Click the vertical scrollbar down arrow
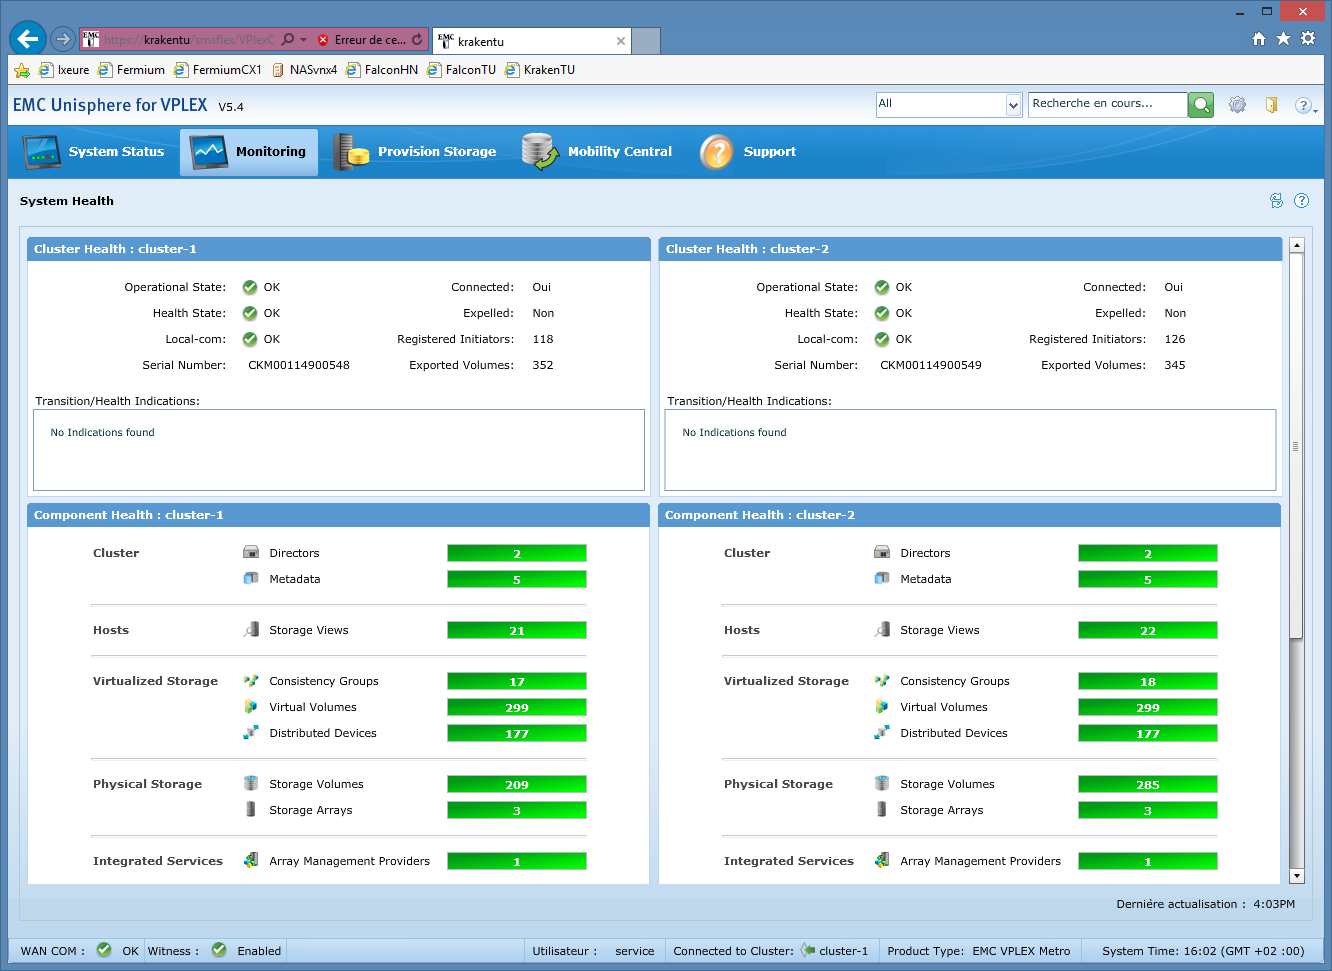This screenshot has width=1332, height=971. (x=1297, y=876)
